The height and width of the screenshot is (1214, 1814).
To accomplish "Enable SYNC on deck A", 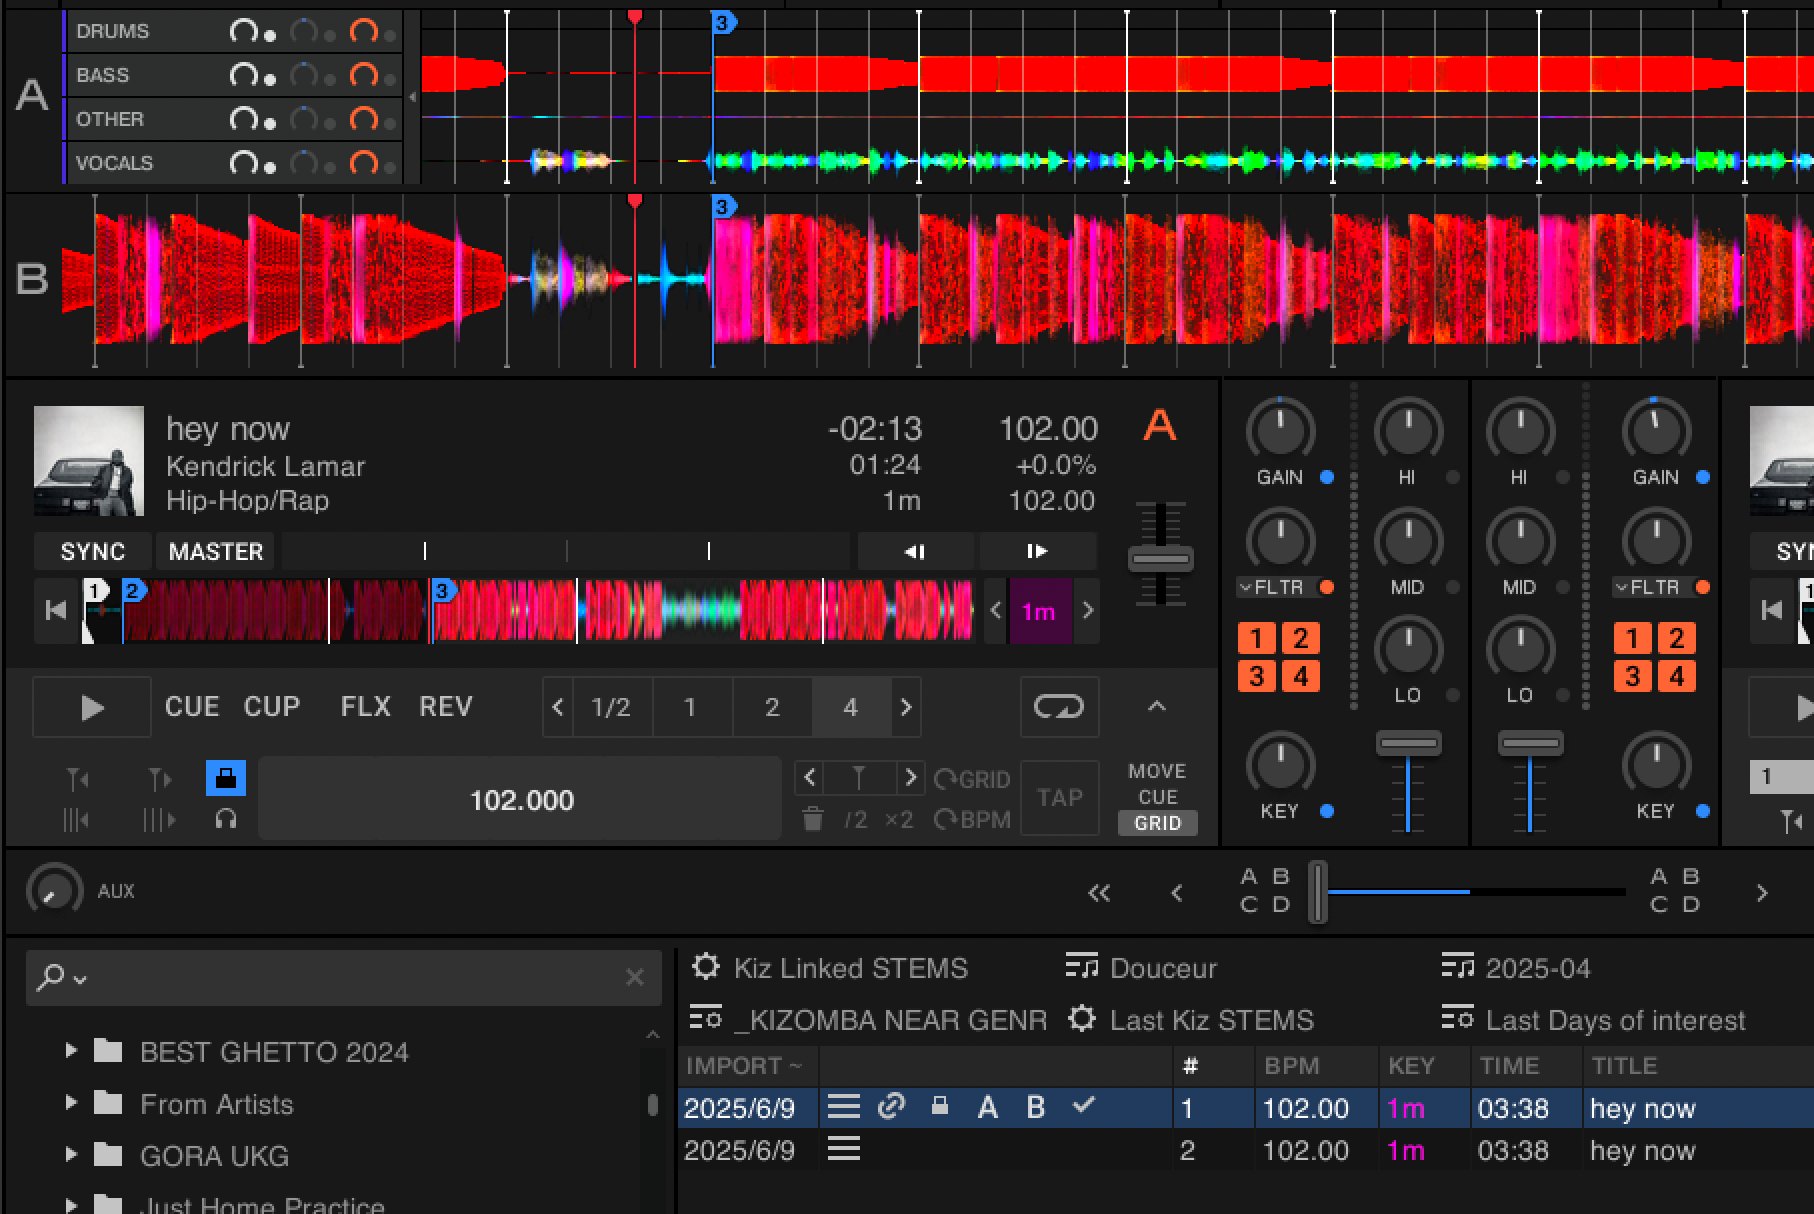I will pos(93,551).
